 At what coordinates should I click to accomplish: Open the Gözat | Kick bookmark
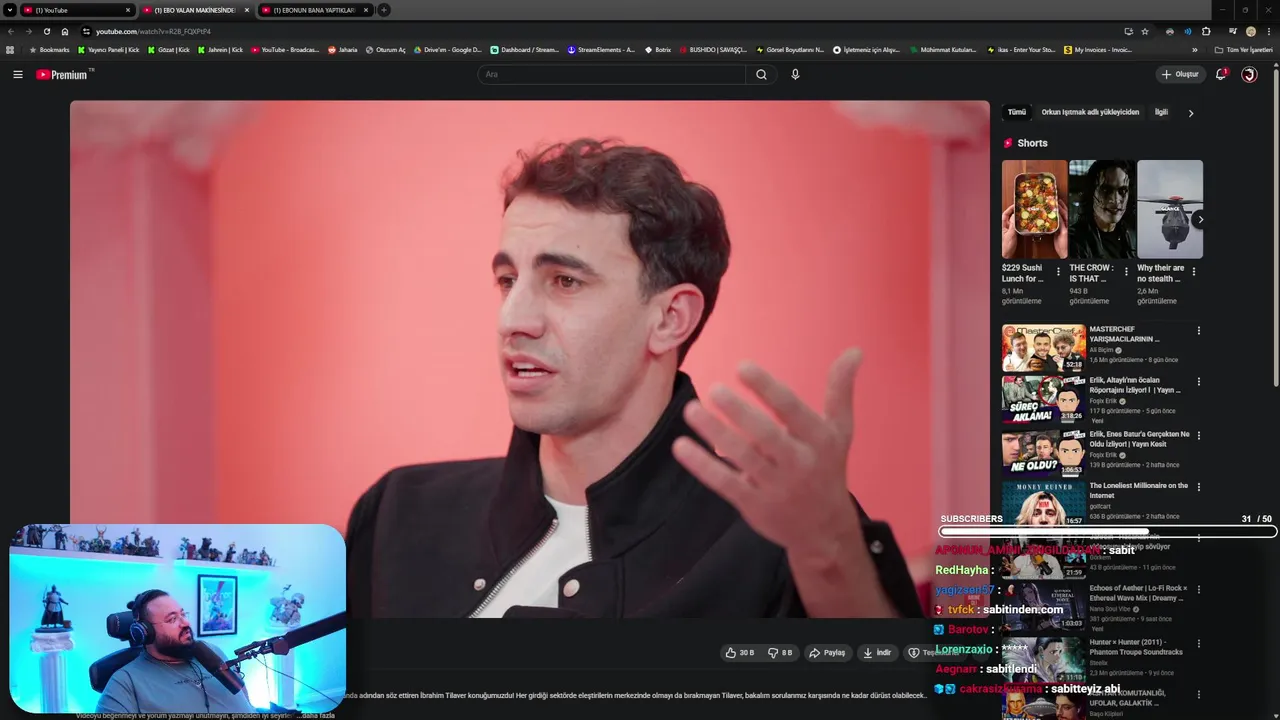point(168,49)
